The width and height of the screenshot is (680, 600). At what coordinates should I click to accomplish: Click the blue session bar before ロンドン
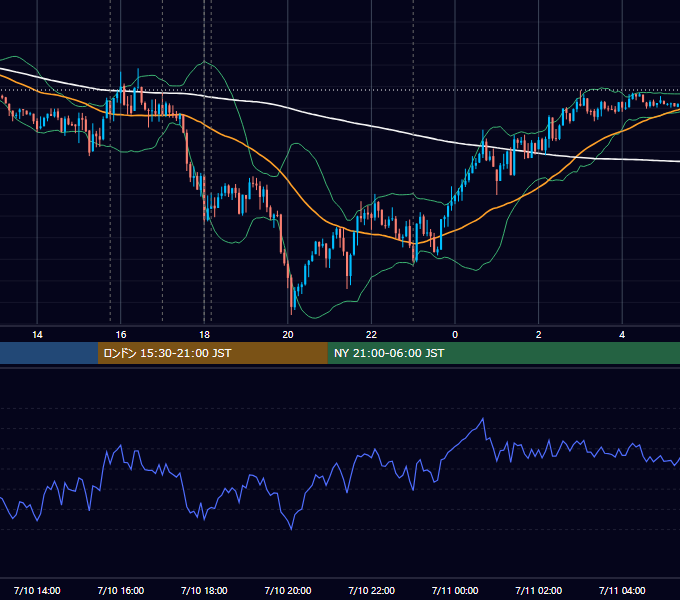tap(49, 353)
